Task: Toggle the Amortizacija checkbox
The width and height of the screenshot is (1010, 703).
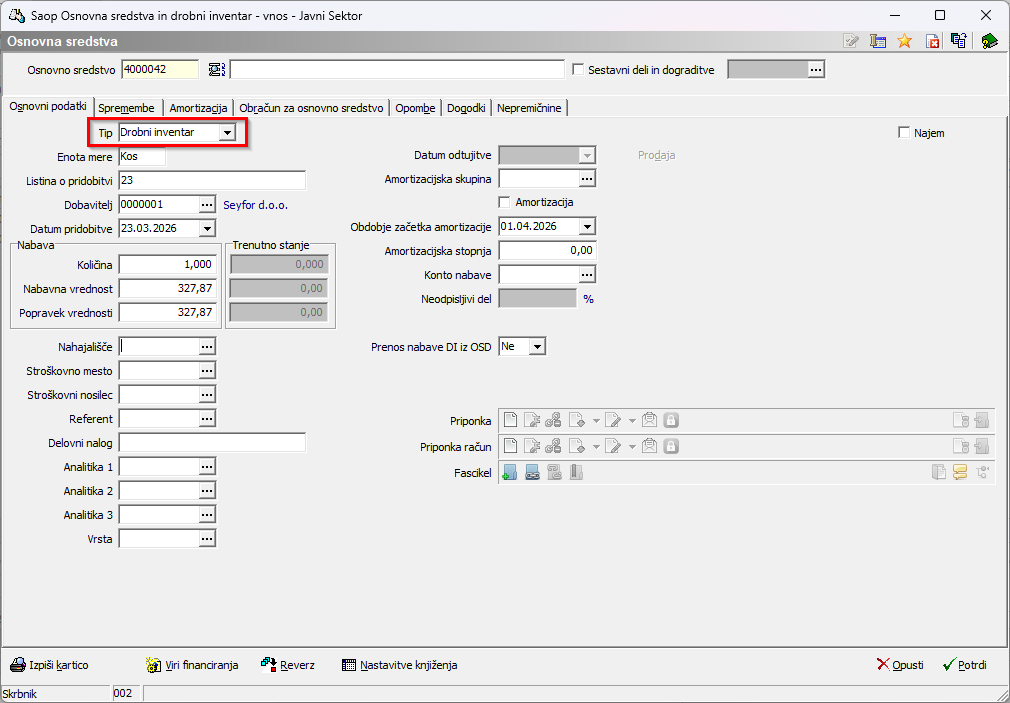Action: (x=504, y=202)
